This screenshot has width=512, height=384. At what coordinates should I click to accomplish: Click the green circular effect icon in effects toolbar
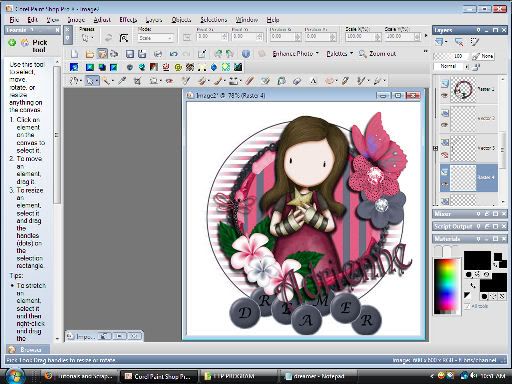(x=226, y=67)
